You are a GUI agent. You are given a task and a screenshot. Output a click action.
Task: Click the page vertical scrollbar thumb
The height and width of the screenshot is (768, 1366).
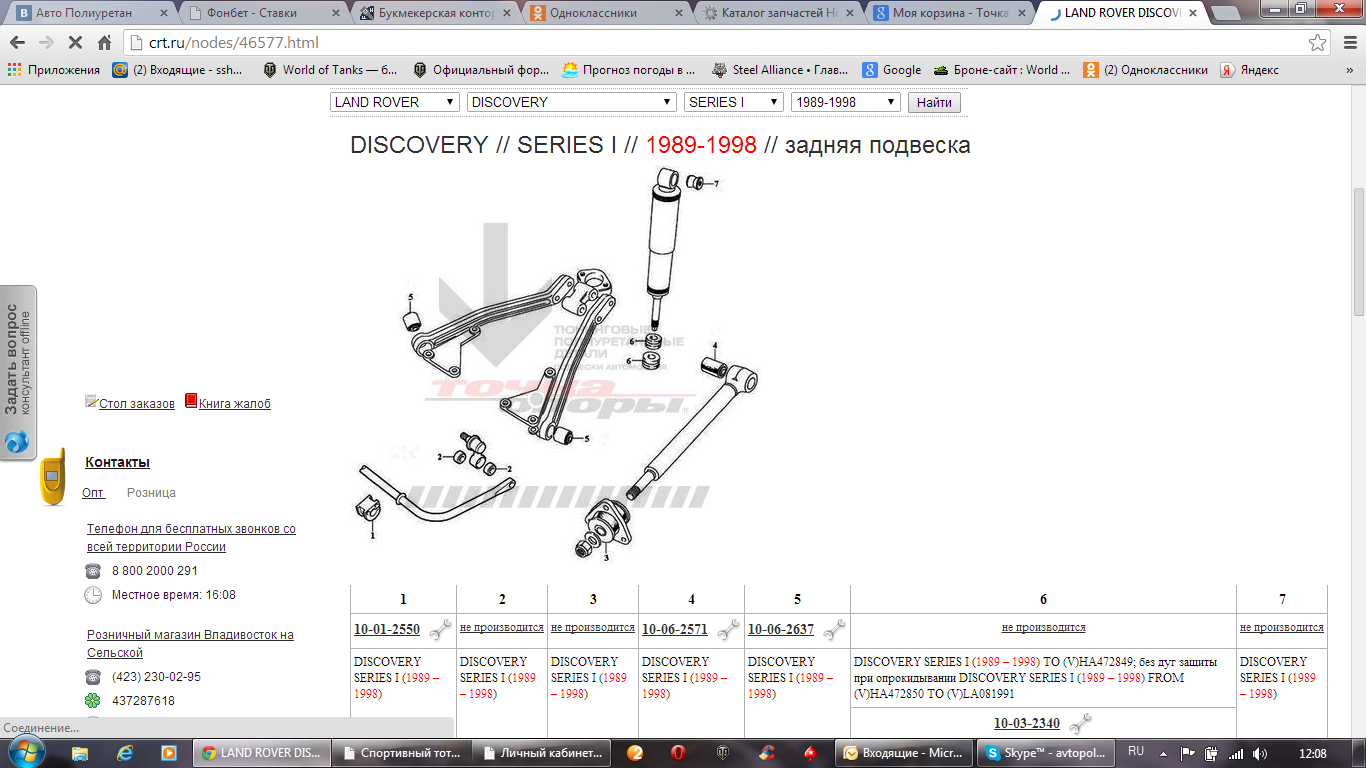pos(1358,252)
